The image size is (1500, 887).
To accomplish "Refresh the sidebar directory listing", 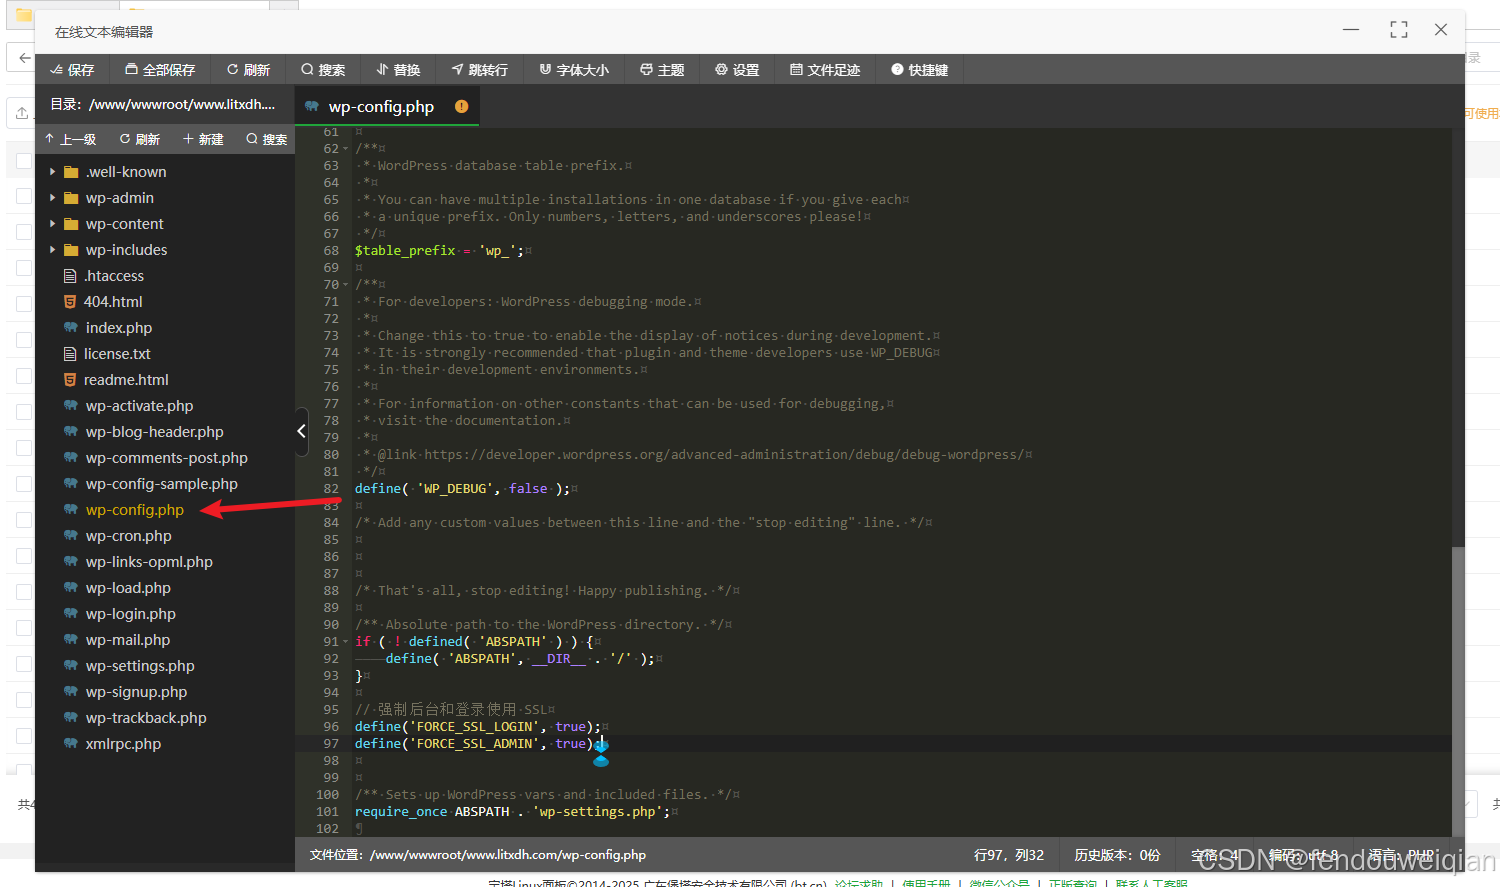I will coord(140,139).
